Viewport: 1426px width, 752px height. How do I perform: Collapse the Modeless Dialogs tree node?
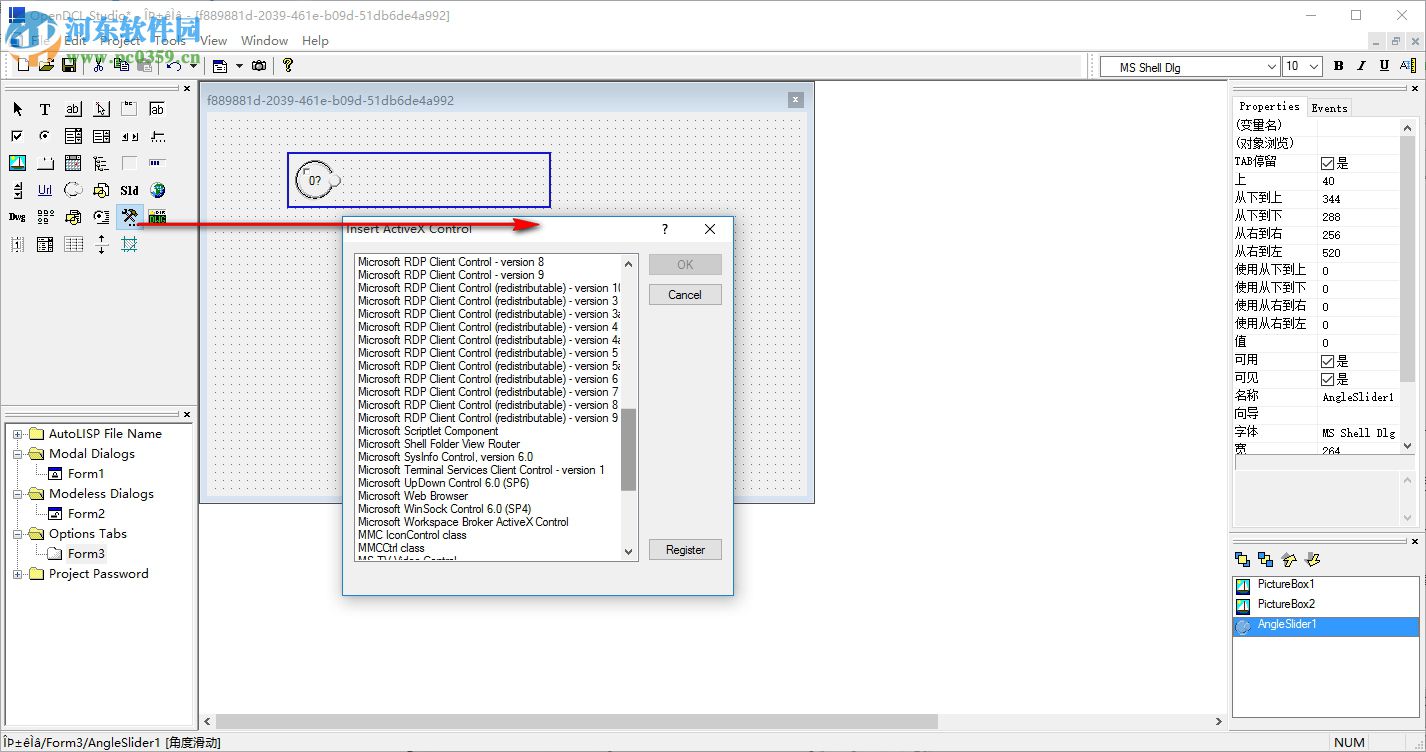point(17,494)
